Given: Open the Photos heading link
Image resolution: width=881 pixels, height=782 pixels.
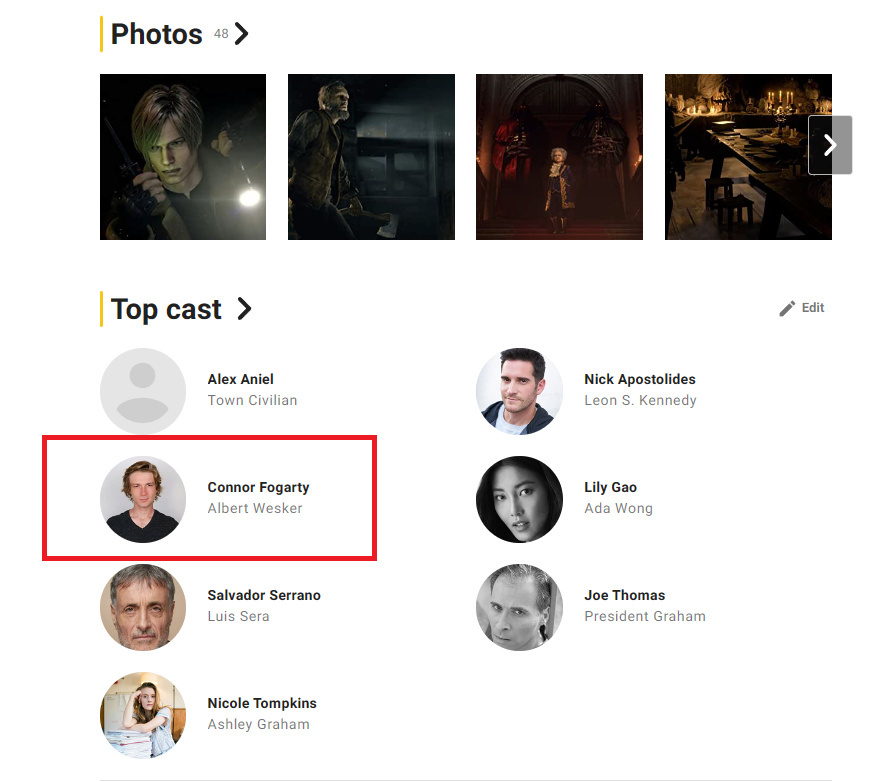Looking at the screenshot, I should click(156, 34).
